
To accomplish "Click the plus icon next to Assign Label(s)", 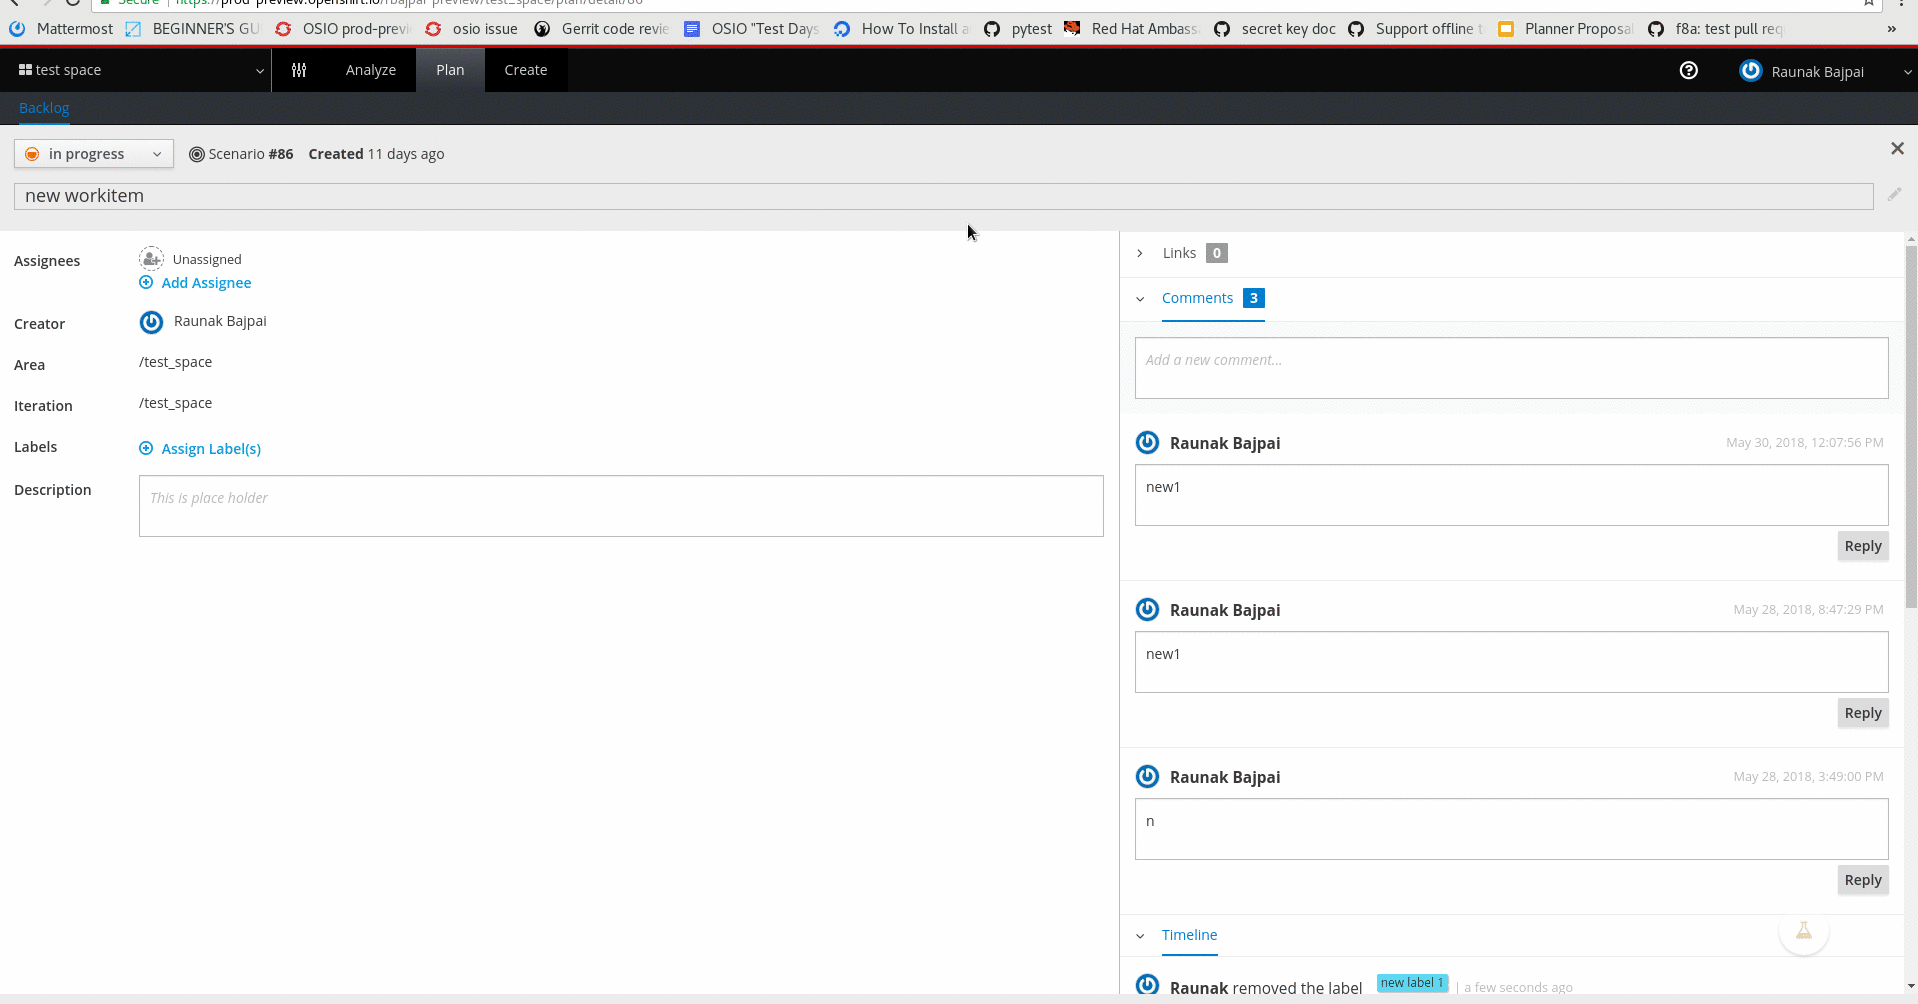I will (x=146, y=448).
